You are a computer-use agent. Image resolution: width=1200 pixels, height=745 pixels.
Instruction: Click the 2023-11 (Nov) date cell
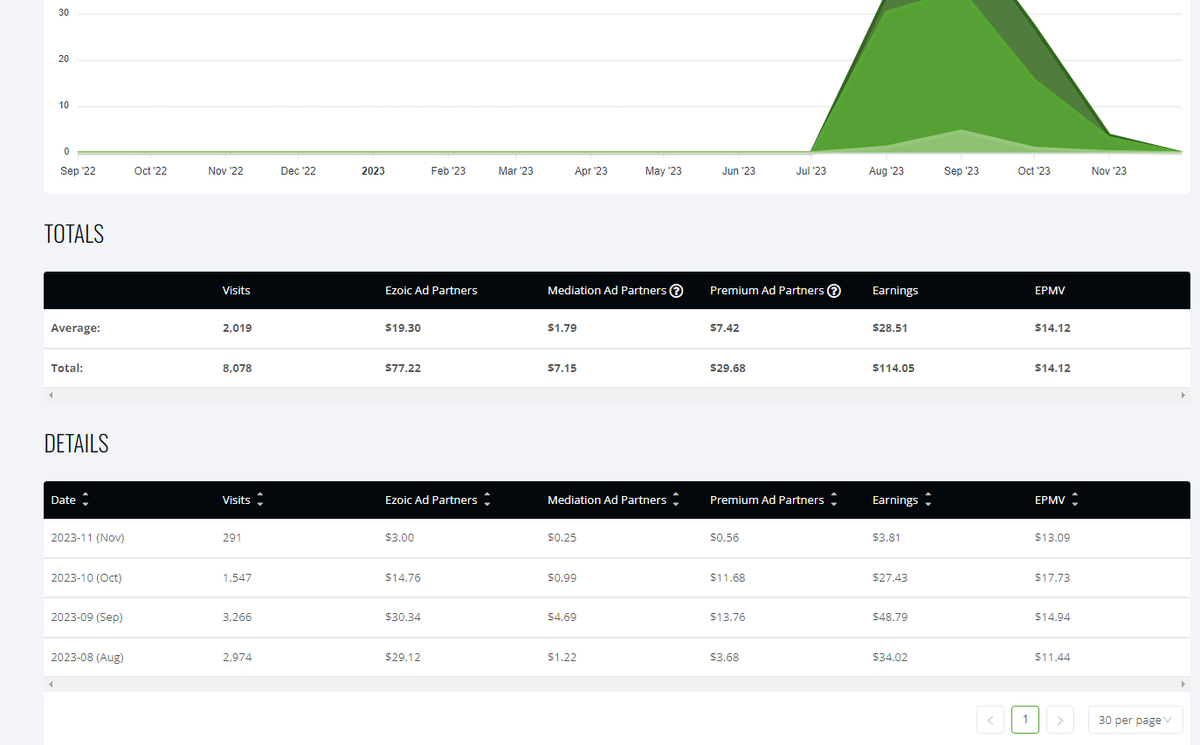tap(87, 537)
